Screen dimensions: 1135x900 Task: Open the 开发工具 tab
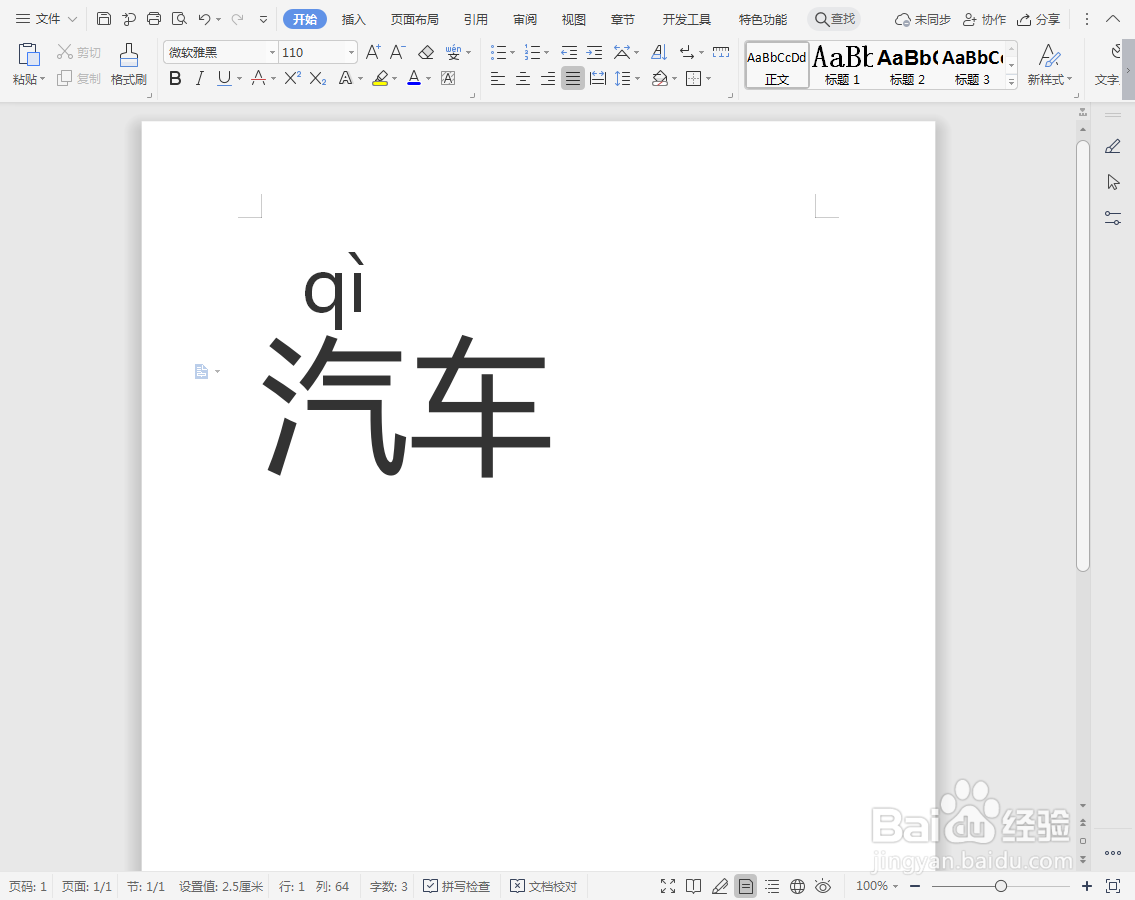pyautogui.click(x=687, y=20)
